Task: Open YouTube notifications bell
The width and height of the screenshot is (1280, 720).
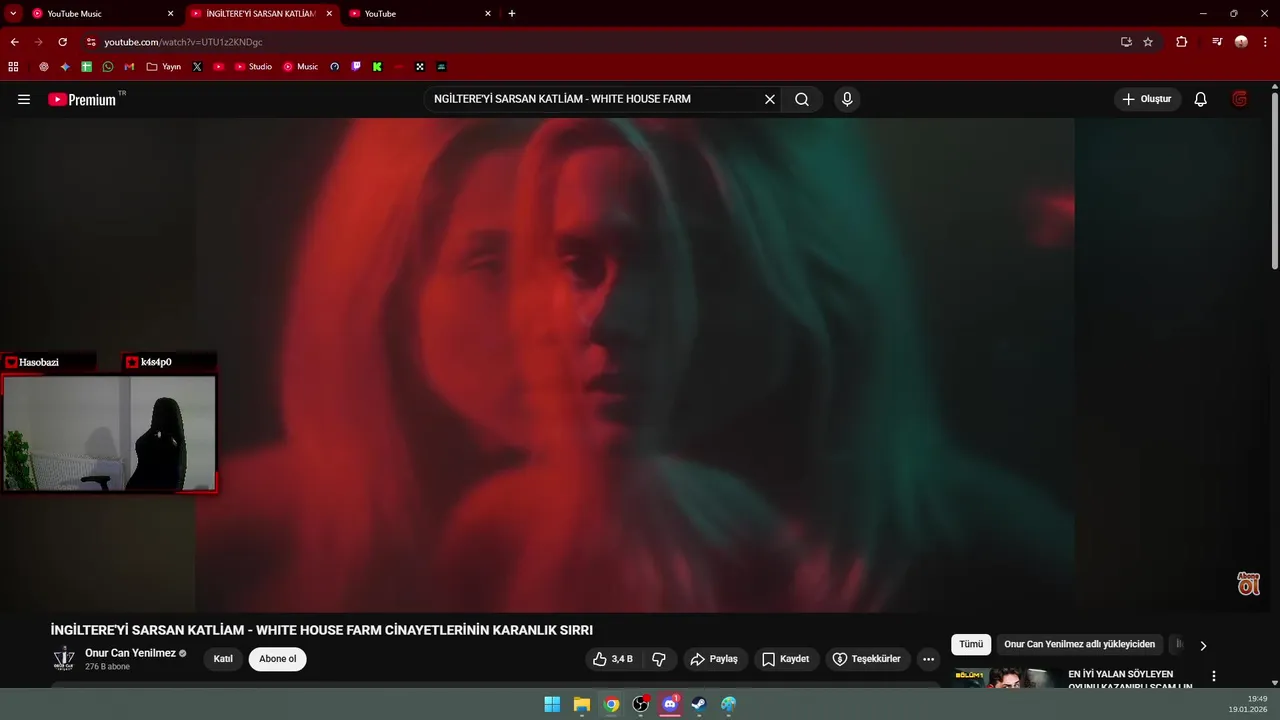Action: click(1201, 99)
